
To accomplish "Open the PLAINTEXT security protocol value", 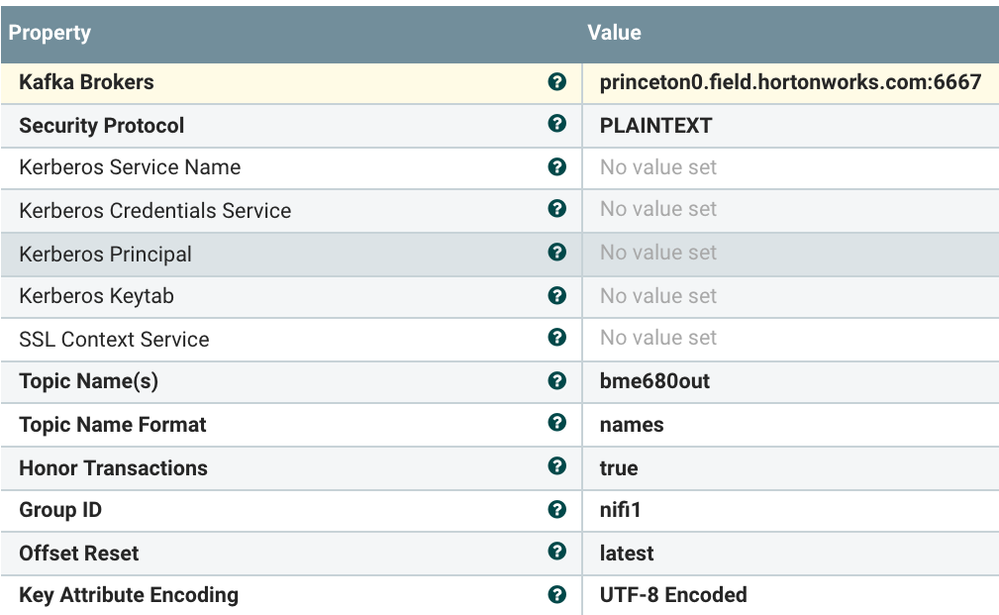I will tap(656, 126).
